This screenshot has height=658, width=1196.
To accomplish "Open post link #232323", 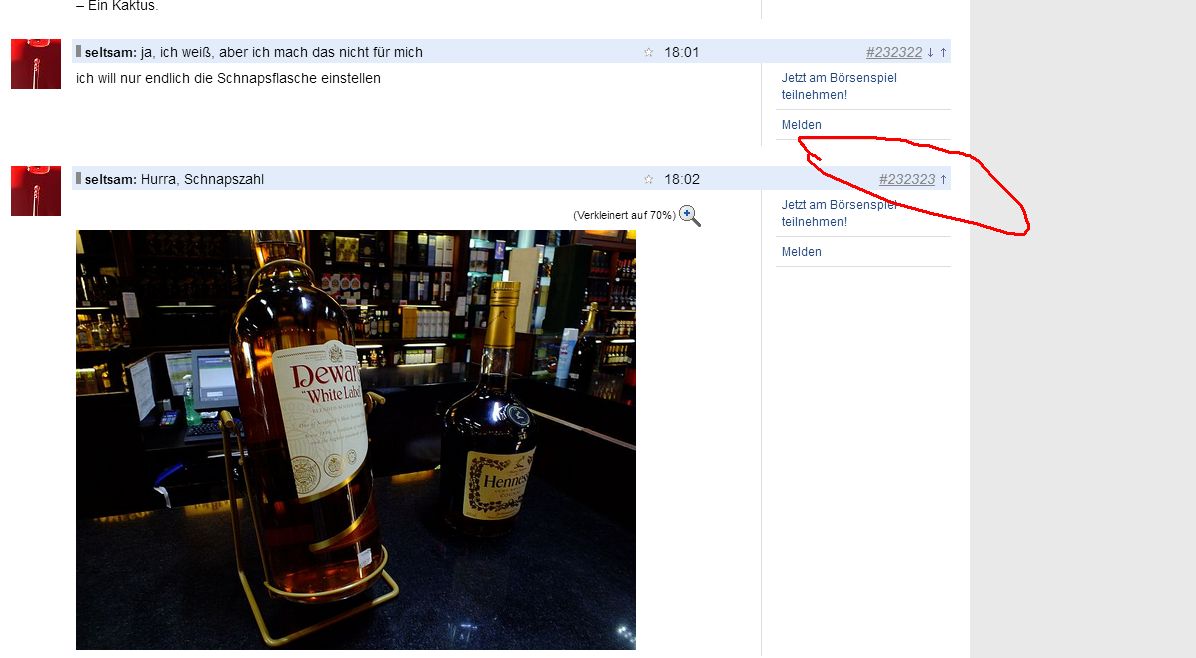I will tap(907, 179).
